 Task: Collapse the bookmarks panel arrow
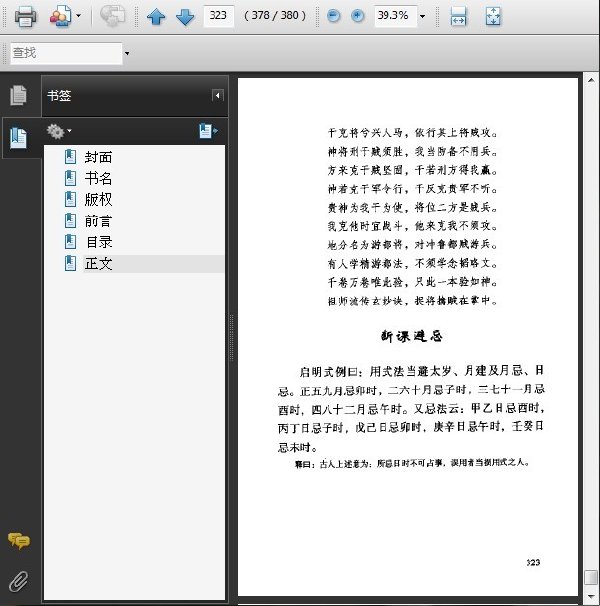pyautogui.click(x=218, y=95)
